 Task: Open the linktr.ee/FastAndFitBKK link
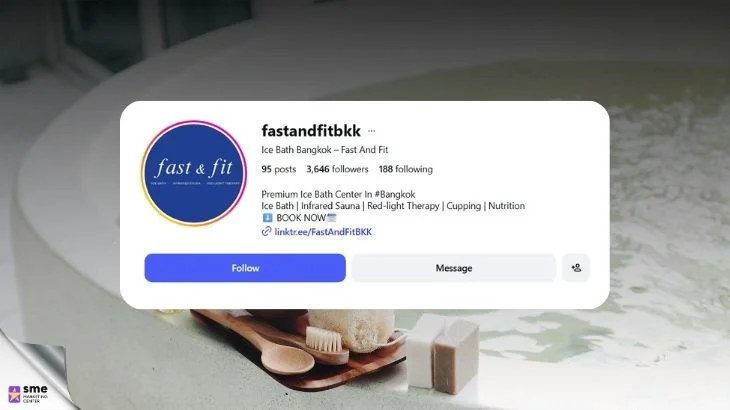click(323, 232)
